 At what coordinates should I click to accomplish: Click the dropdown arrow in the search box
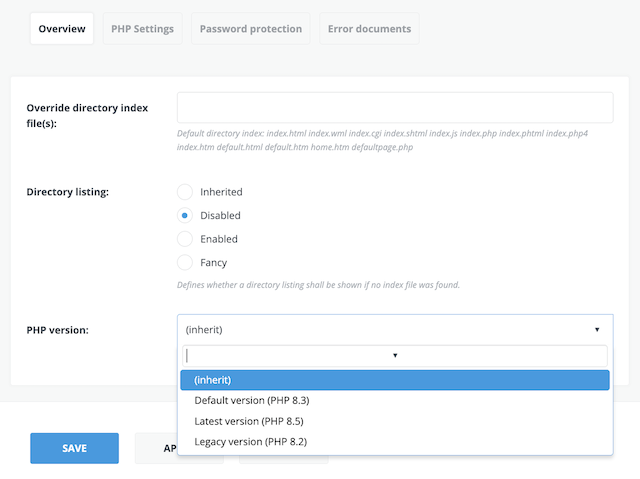(x=395, y=355)
